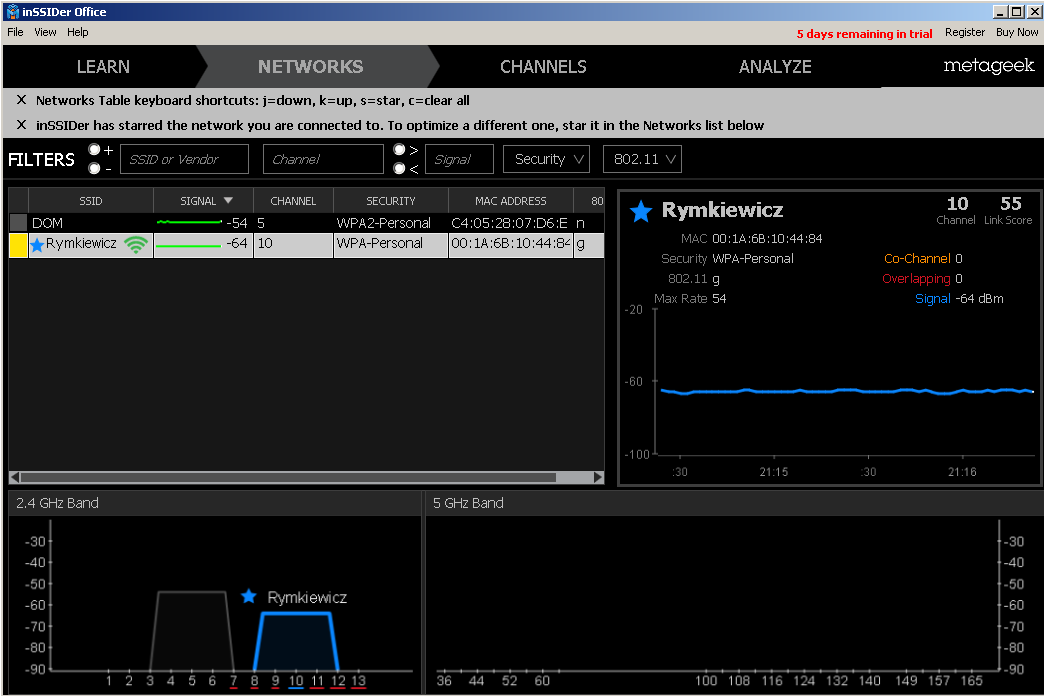The height and width of the screenshot is (696, 1044).
Task: Open the View menu
Action: (45, 32)
